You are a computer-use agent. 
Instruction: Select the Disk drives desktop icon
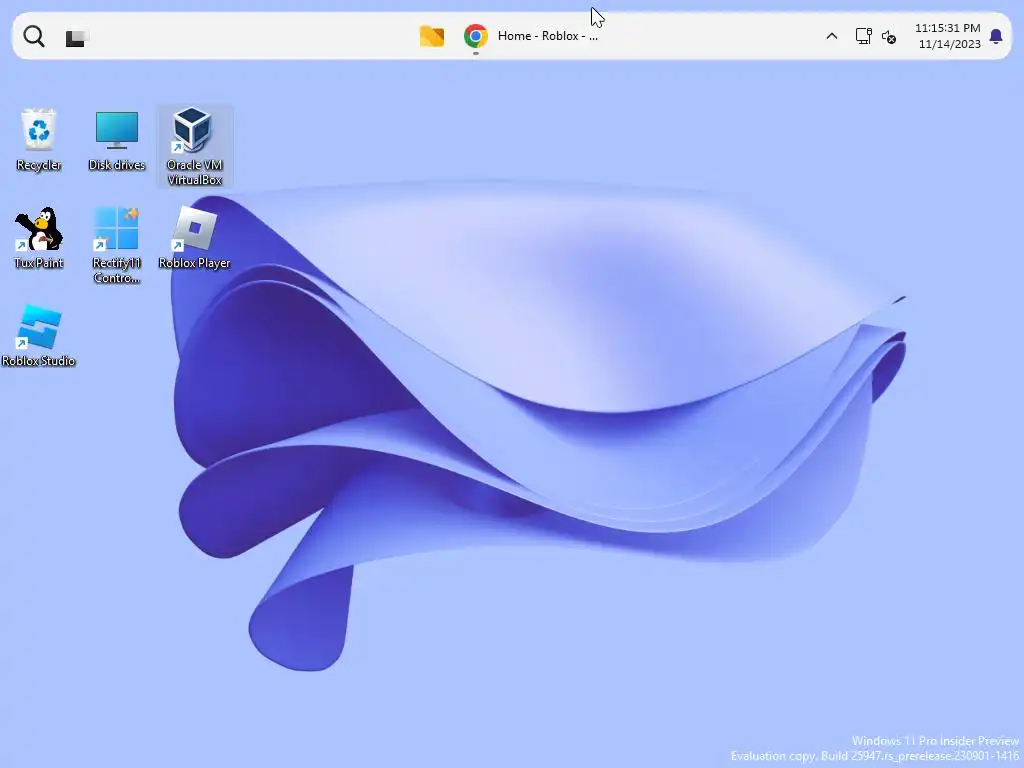117,140
